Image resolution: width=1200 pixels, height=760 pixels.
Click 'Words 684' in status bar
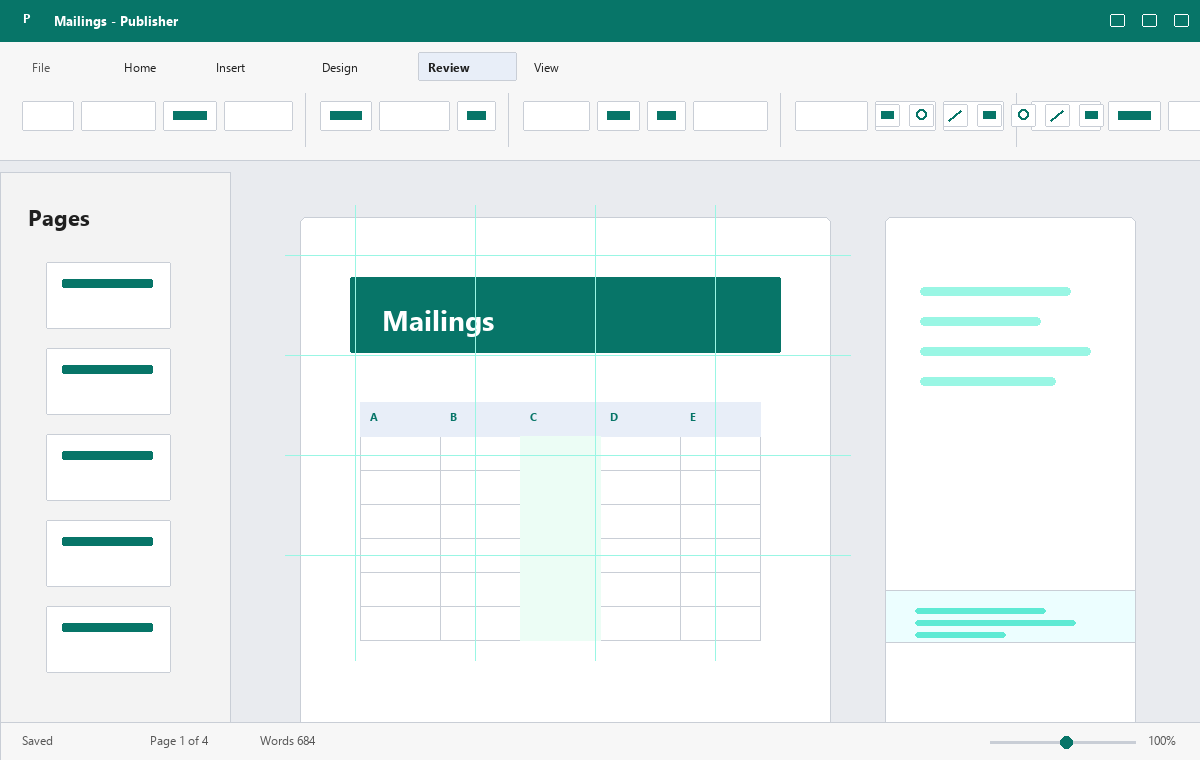pos(288,741)
